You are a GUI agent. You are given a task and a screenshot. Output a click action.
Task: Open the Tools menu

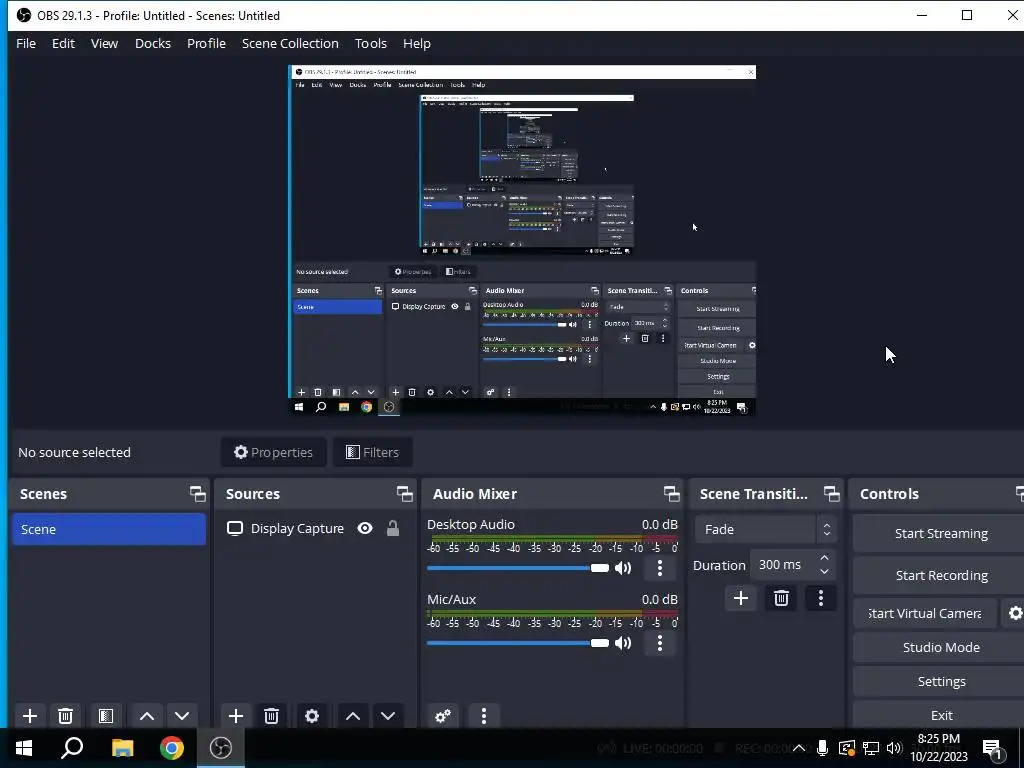[x=371, y=43]
